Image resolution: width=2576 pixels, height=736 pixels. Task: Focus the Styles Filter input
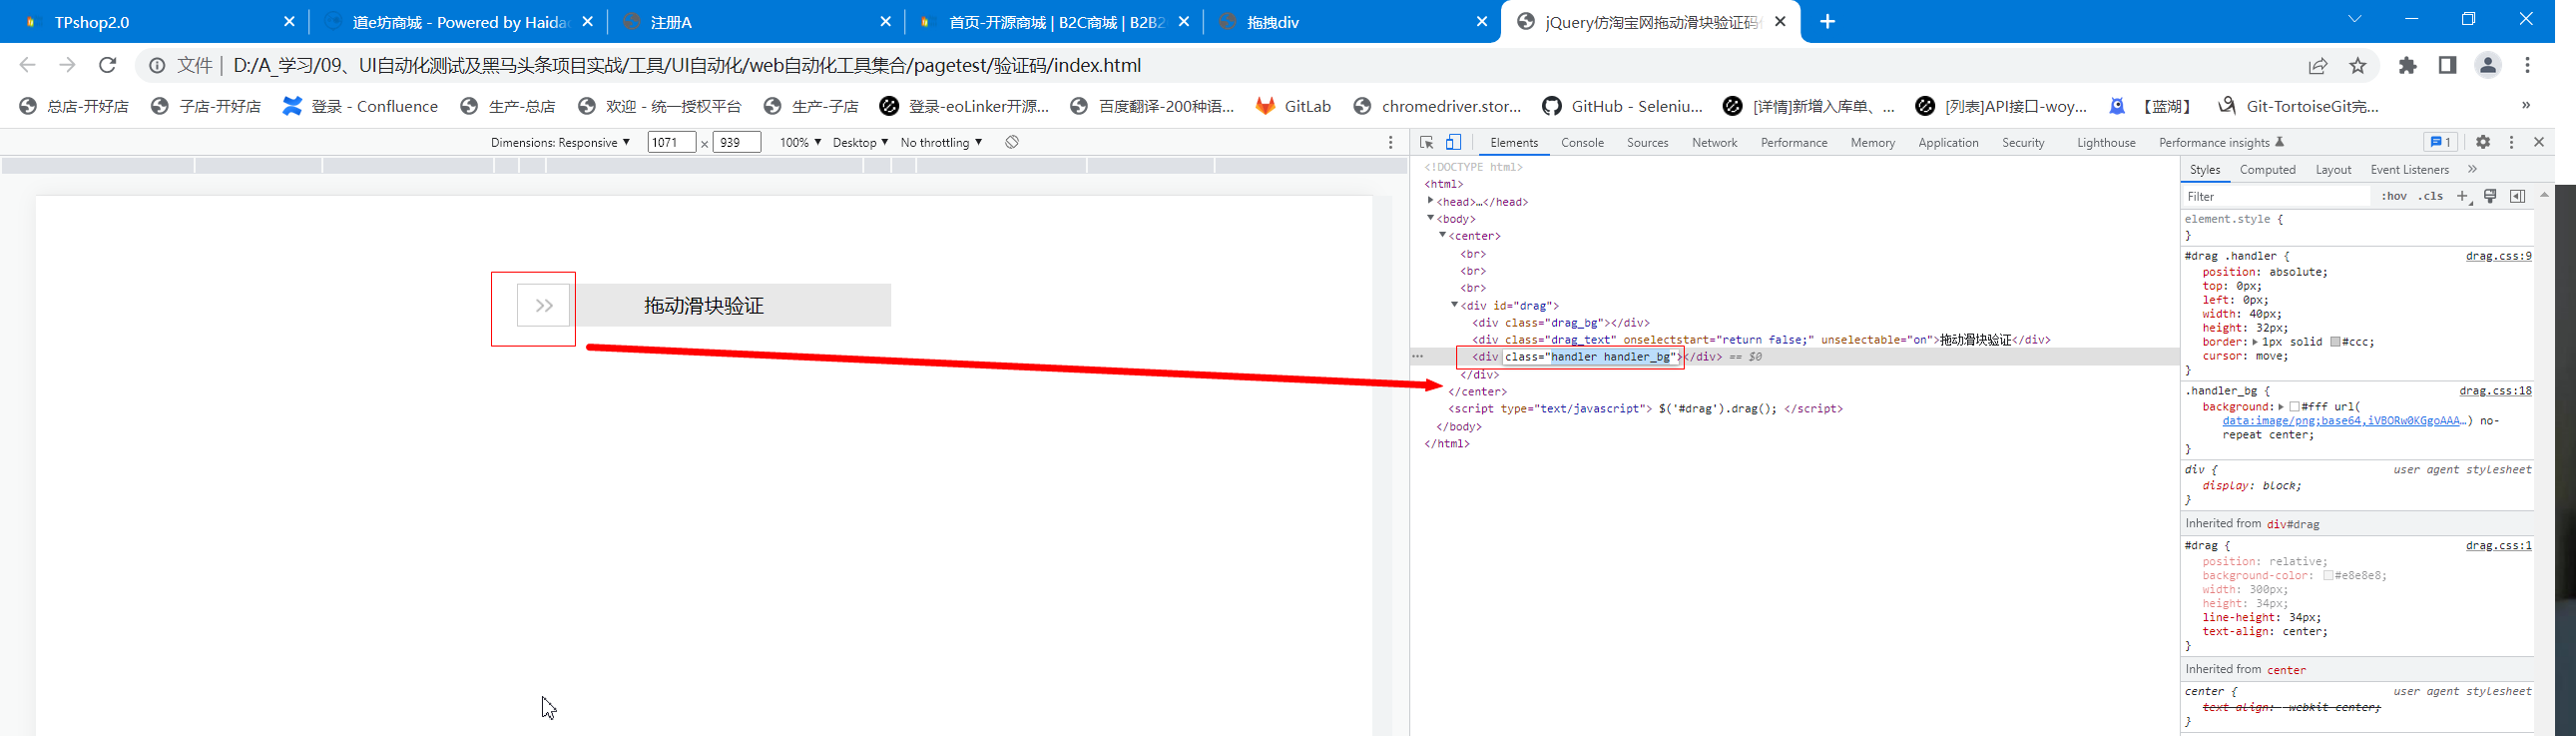tap(2275, 196)
